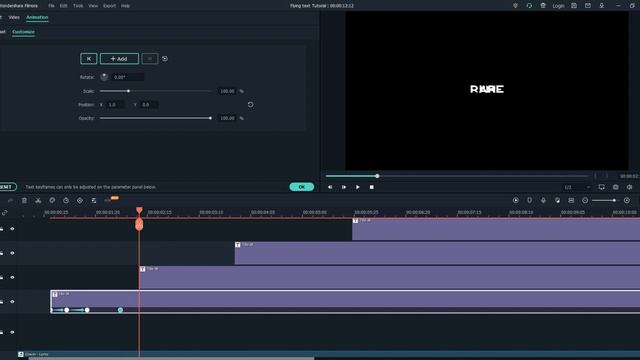Switch to the Video tab

pos(14,17)
